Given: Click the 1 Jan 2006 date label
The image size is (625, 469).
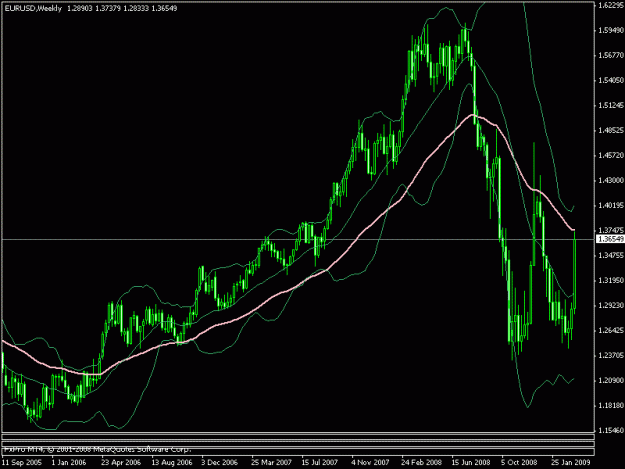Looking at the screenshot, I should click(69, 463).
